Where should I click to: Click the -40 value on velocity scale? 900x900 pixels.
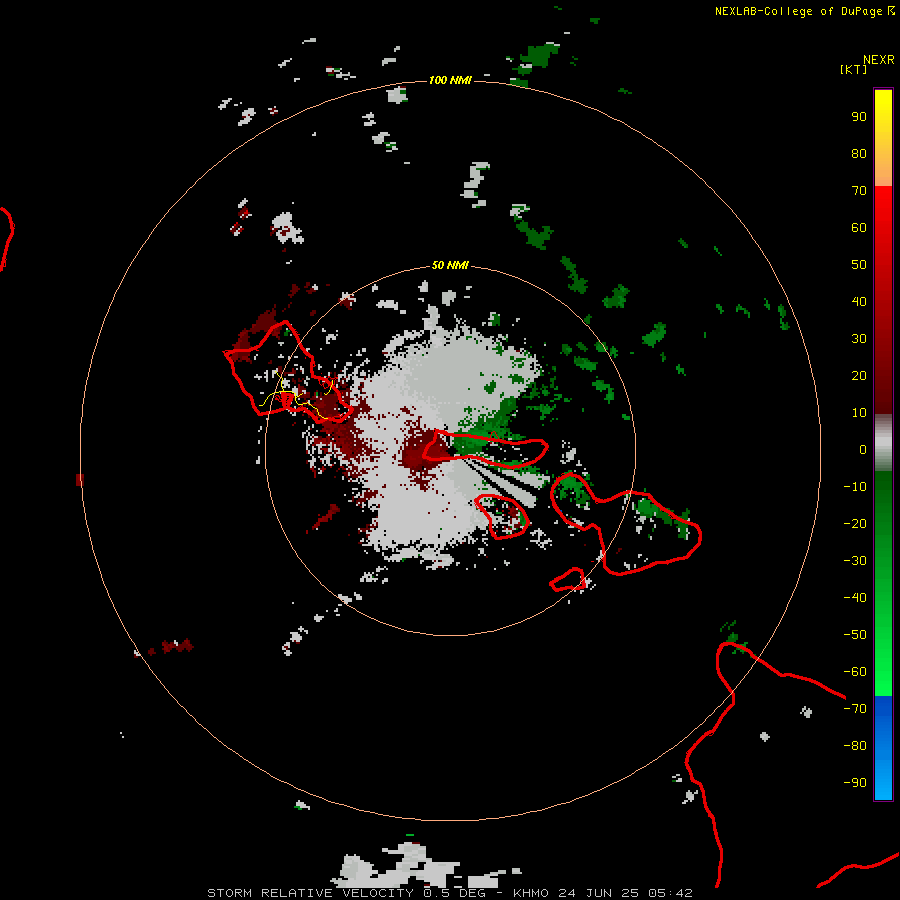click(x=855, y=598)
